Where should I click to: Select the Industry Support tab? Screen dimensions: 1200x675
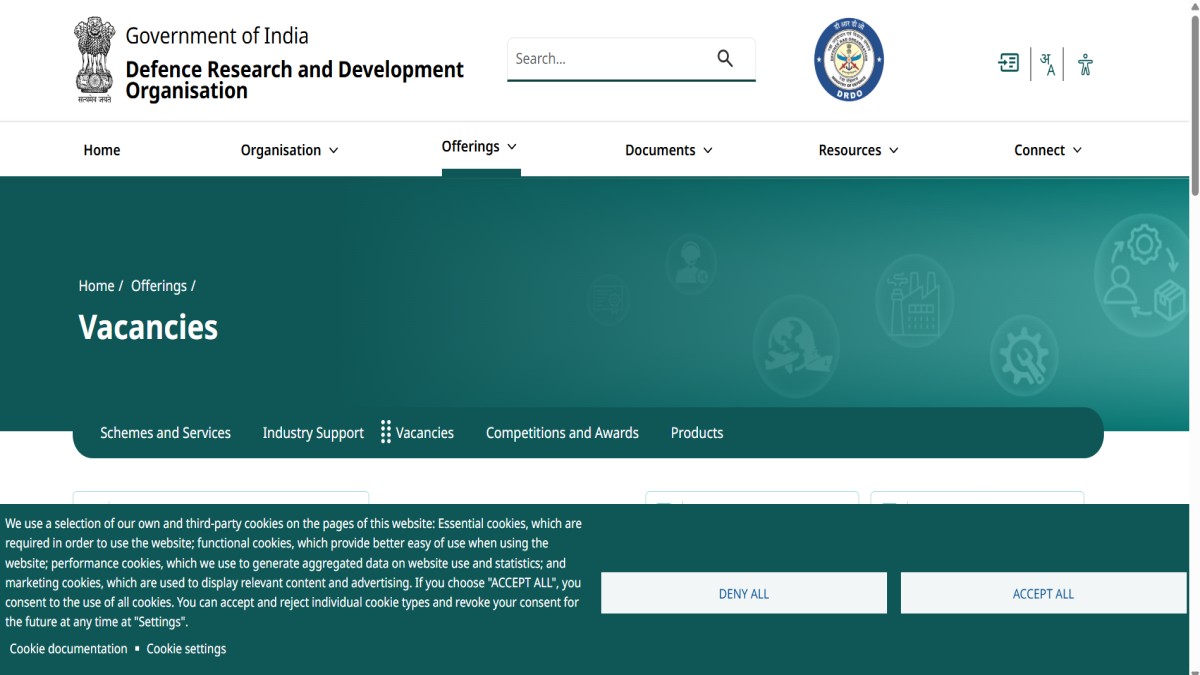[313, 433]
